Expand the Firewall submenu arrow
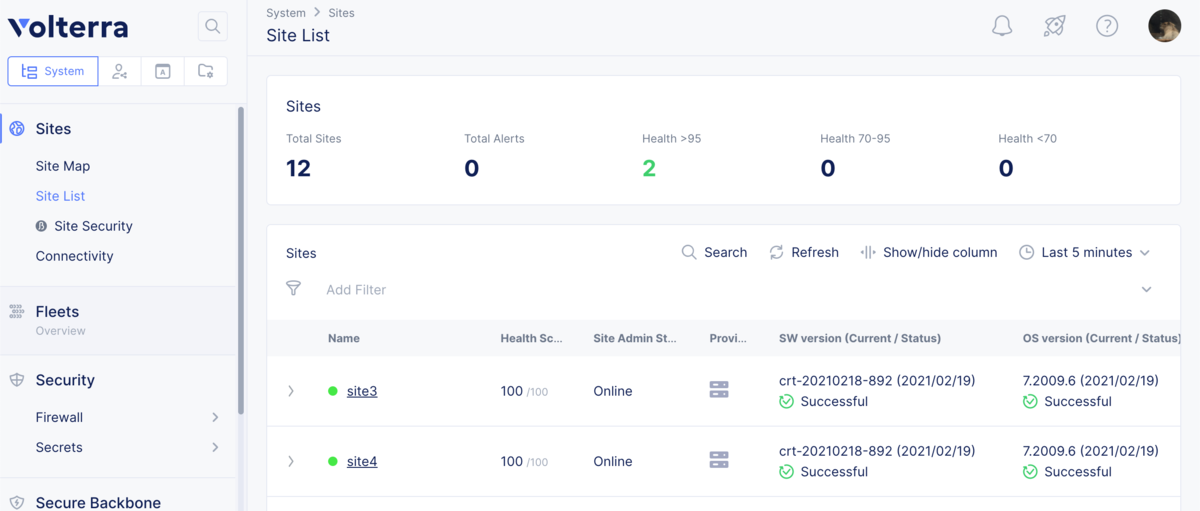 [x=215, y=417]
